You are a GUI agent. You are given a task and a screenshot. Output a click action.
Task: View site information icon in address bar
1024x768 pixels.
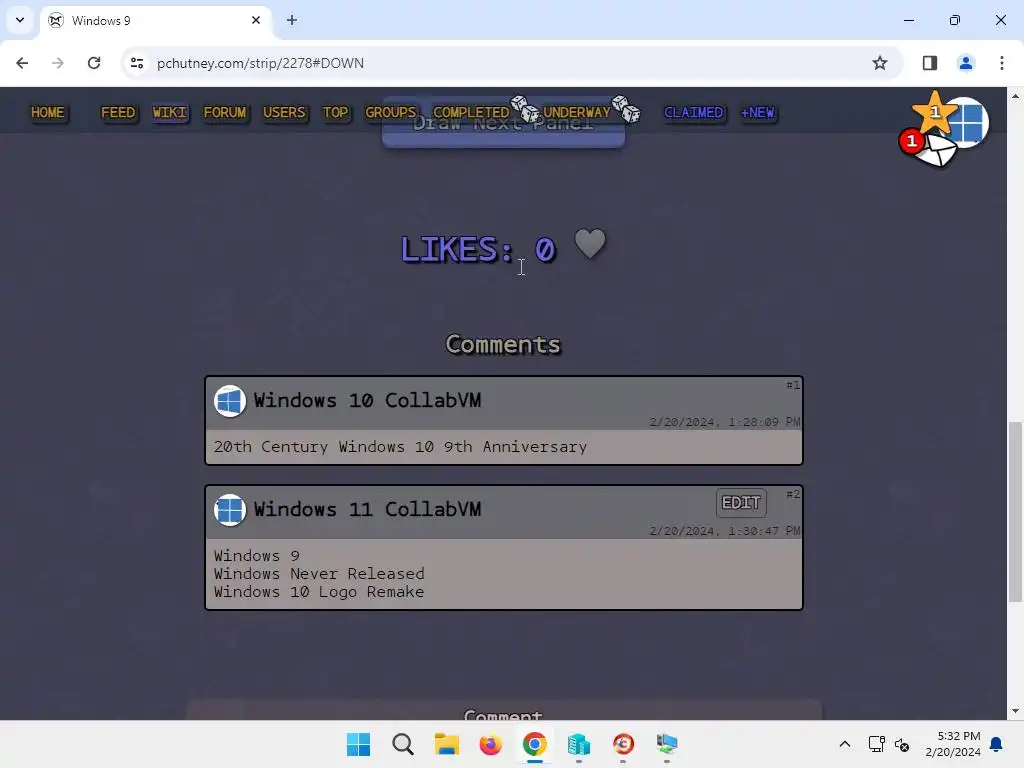(x=136, y=63)
